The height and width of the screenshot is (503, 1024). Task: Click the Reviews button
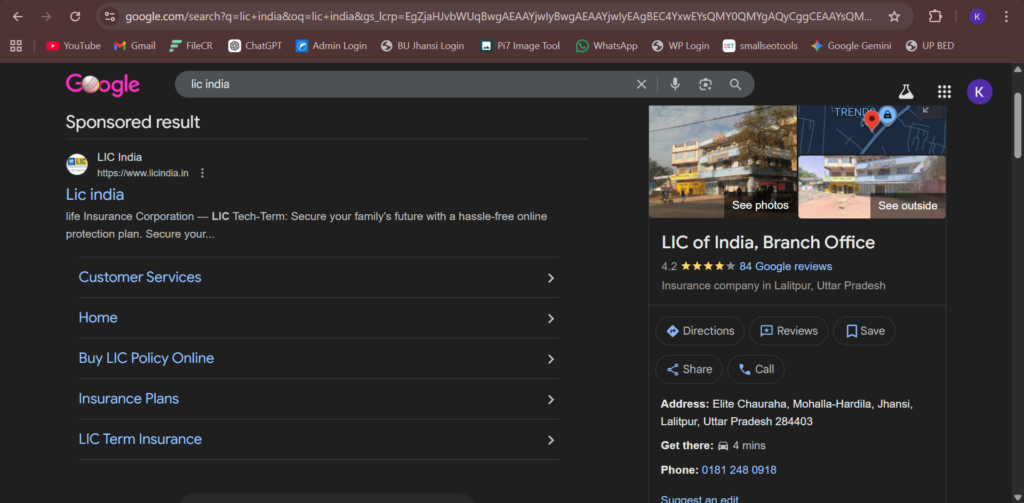(788, 331)
